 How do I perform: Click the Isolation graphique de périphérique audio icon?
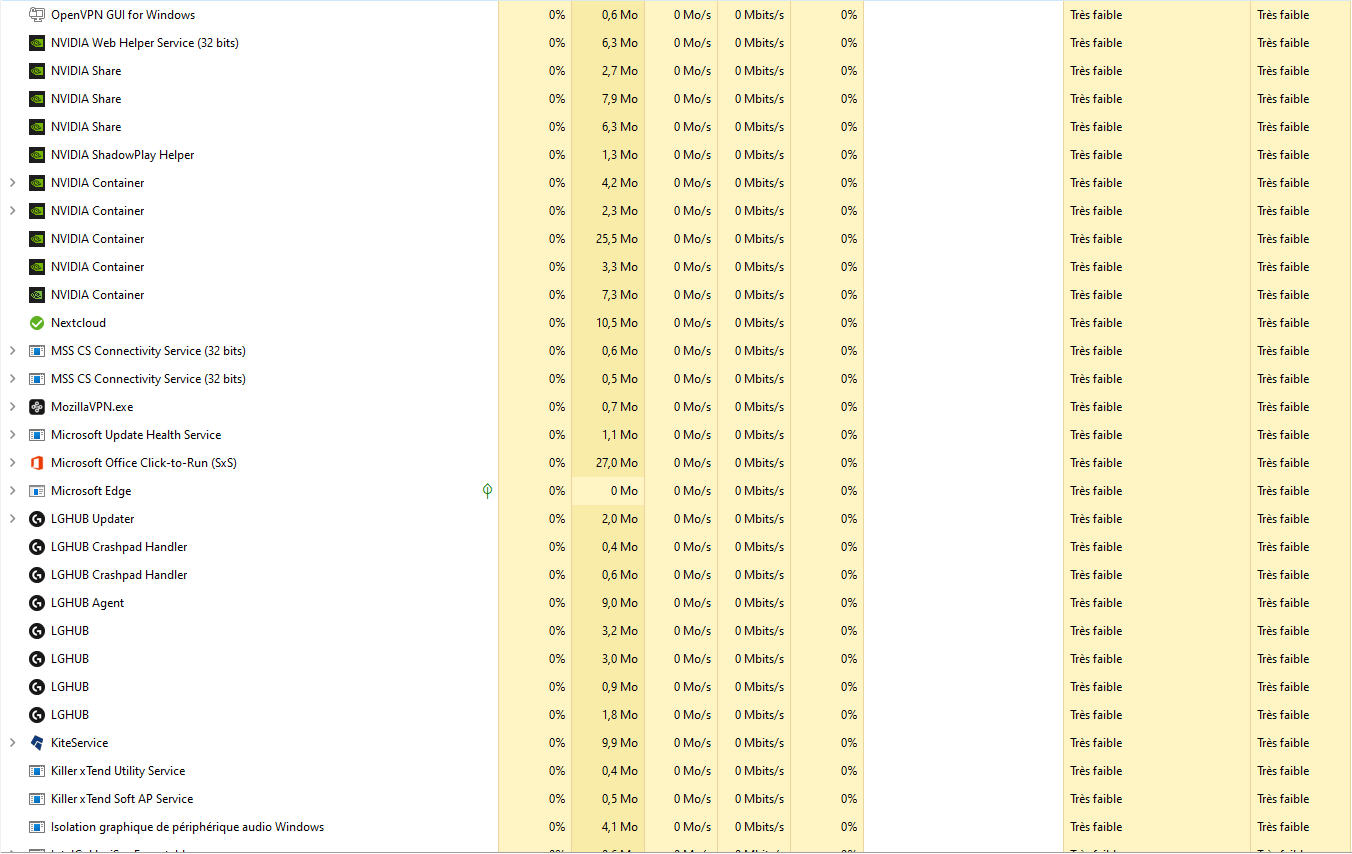pyautogui.click(x=37, y=827)
